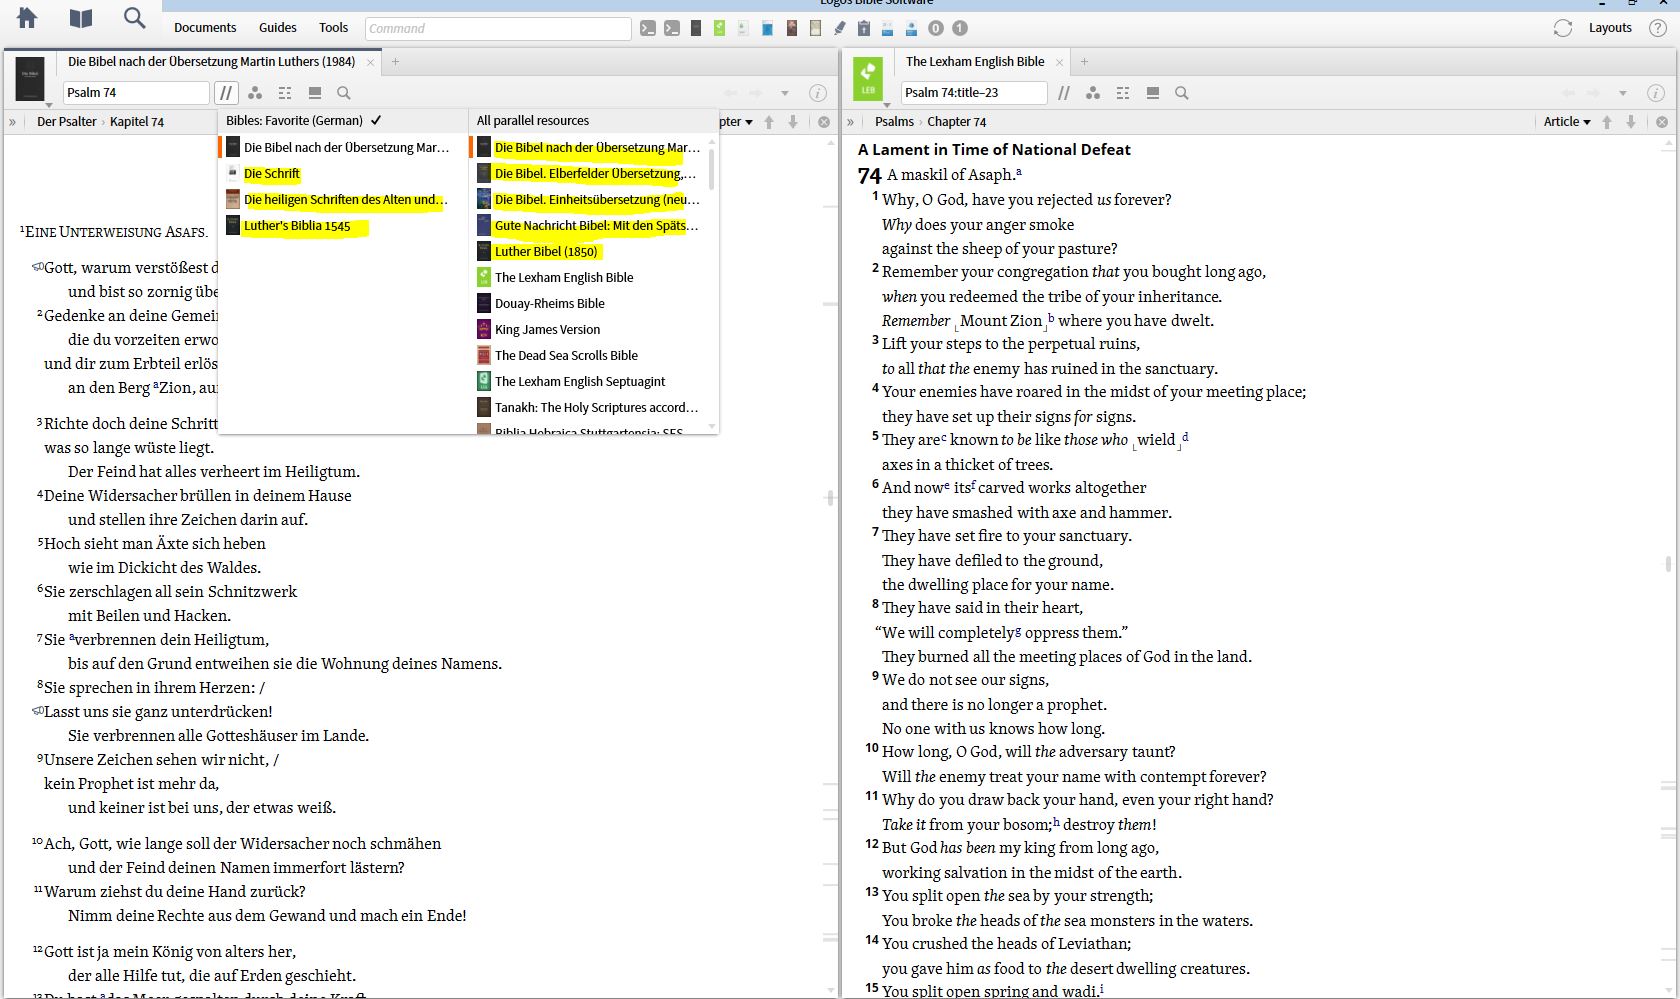Toggle parallel resources in the Lexham panel

(1064, 93)
